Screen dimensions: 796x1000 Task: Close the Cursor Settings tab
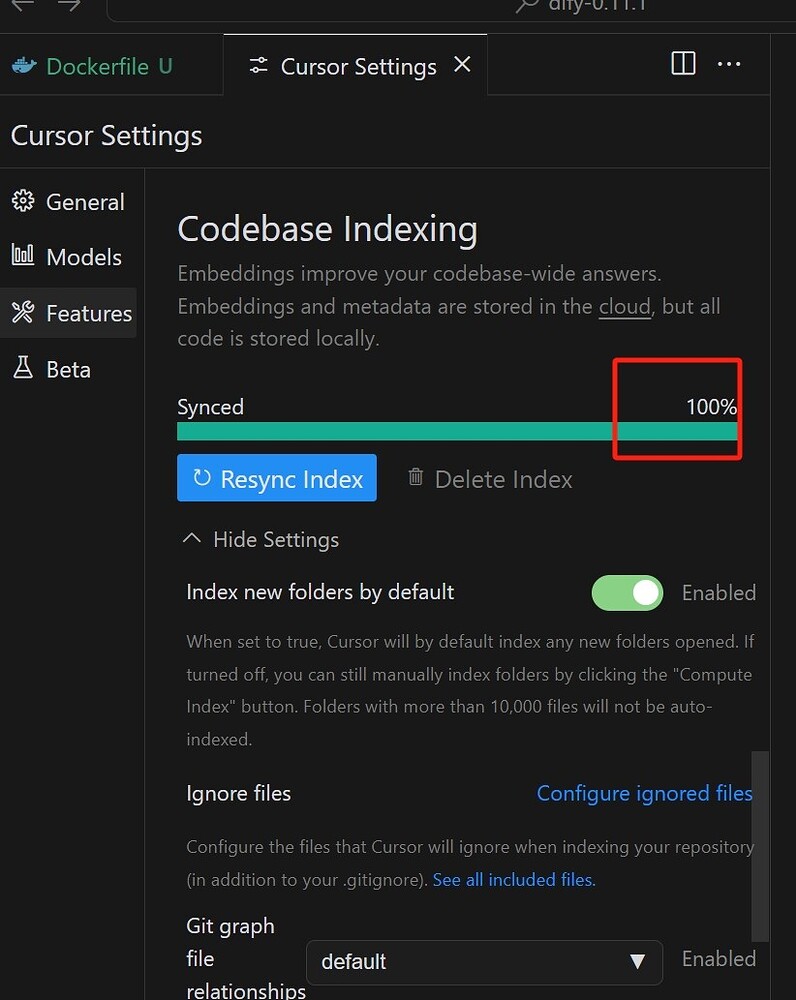pyautogui.click(x=462, y=64)
